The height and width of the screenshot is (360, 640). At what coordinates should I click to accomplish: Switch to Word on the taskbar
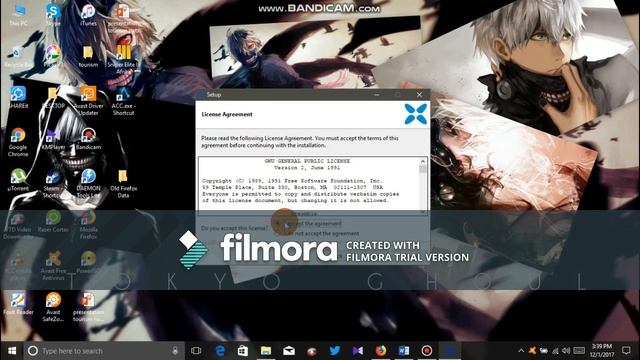[404, 351]
